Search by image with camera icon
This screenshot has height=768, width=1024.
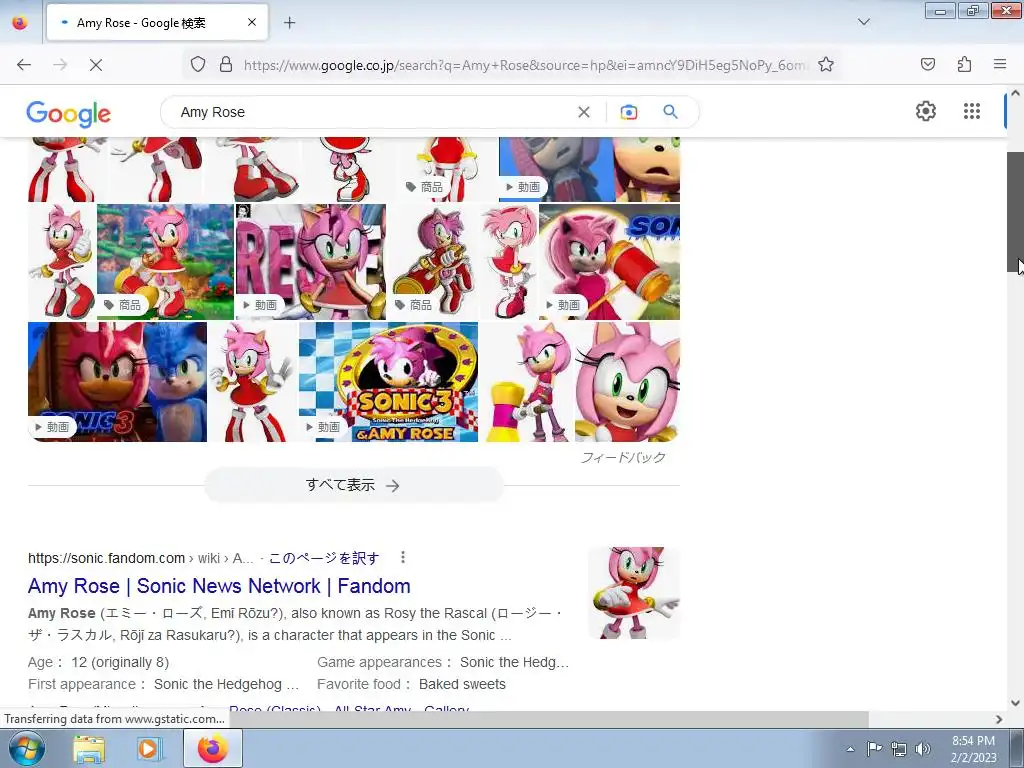[628, 112]
